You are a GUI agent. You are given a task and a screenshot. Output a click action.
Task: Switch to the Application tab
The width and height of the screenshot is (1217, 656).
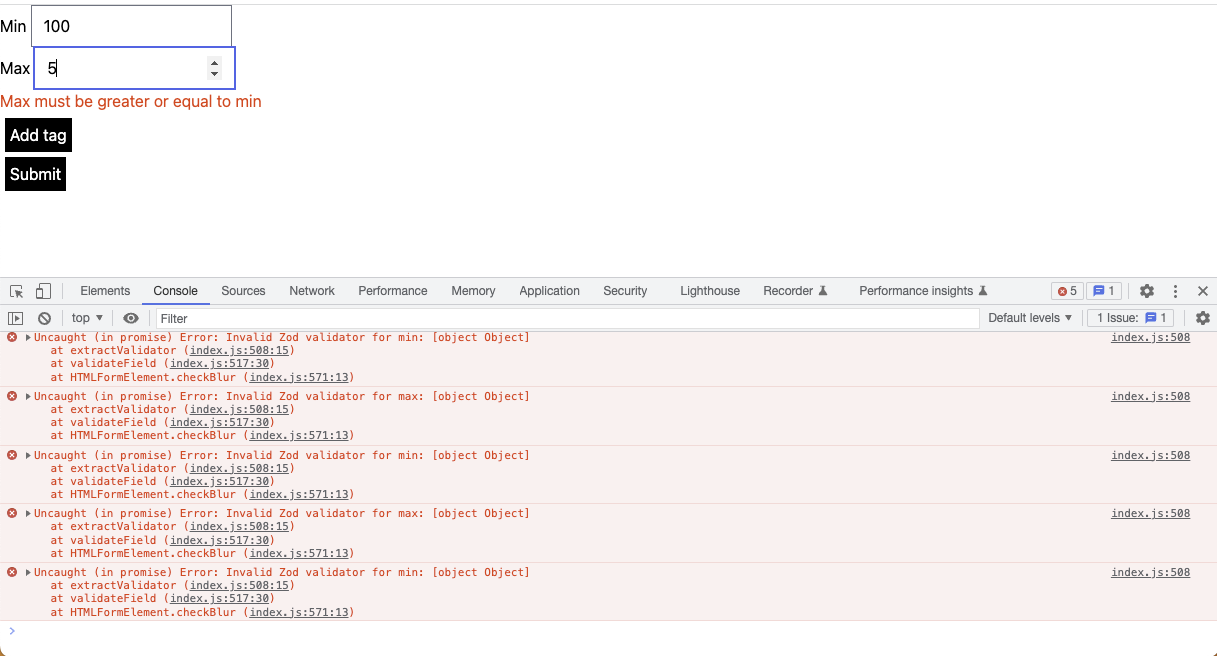[549, 290]
